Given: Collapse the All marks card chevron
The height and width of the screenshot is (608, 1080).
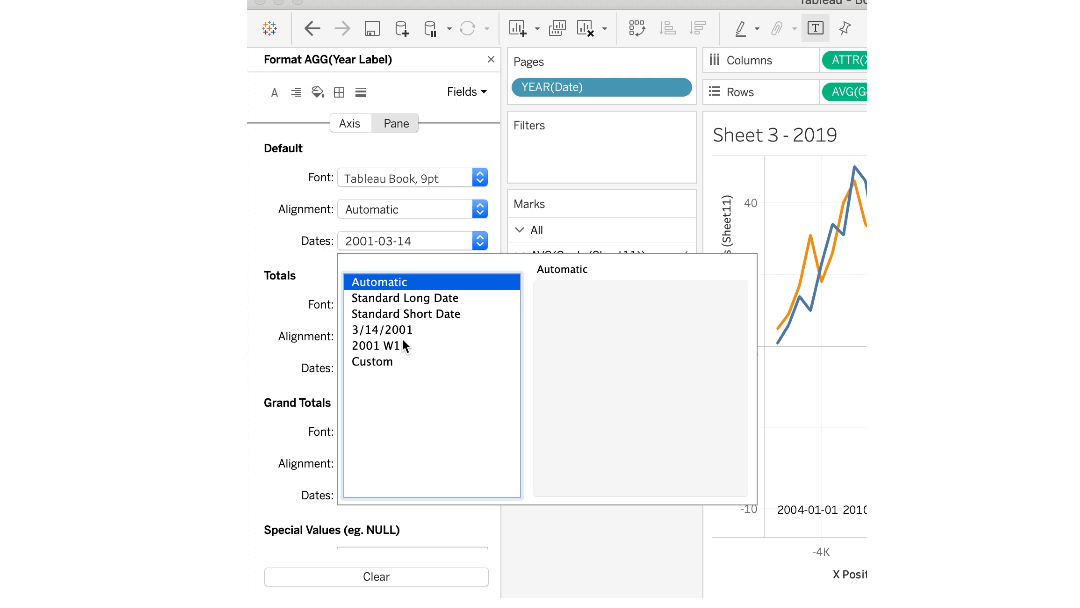Looking at the screenshot, I should 519,230.
